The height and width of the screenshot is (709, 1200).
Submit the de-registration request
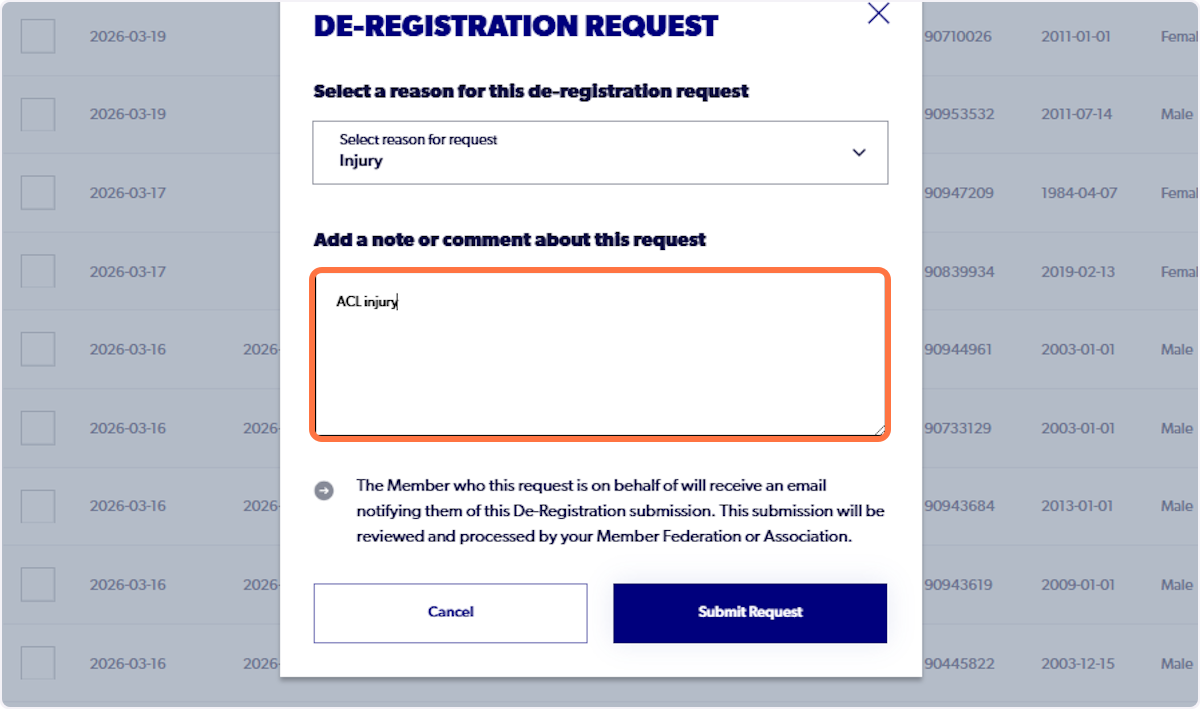(x=749, y=612)
